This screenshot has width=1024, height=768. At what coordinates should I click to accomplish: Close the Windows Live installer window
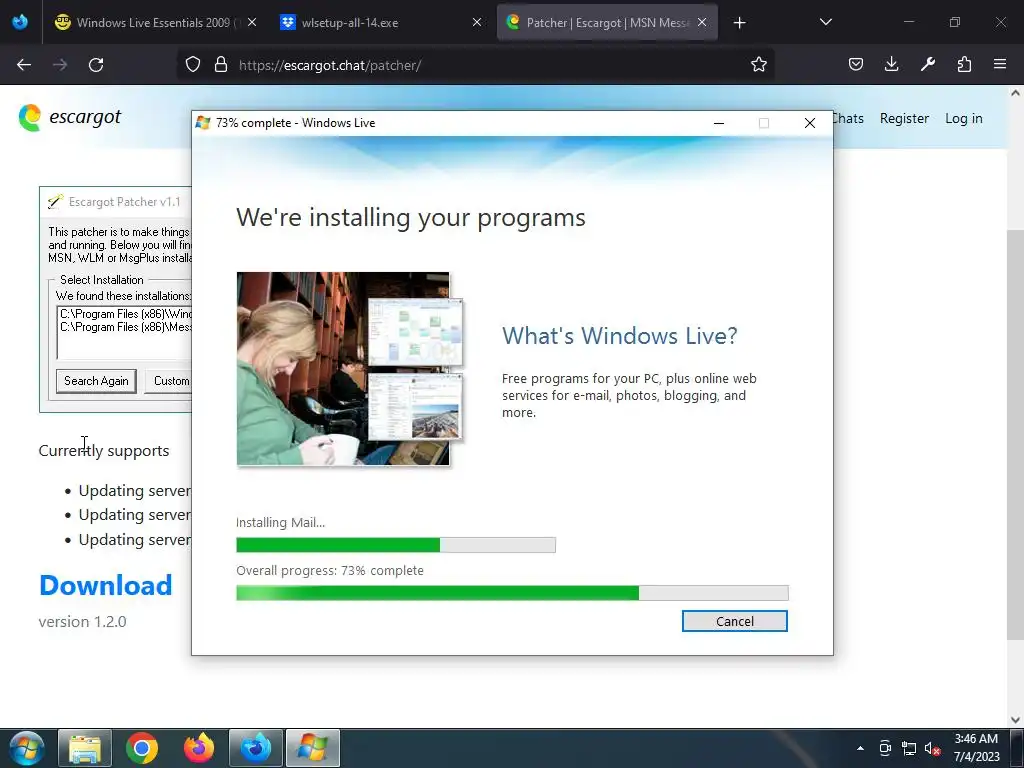point(810,123)
